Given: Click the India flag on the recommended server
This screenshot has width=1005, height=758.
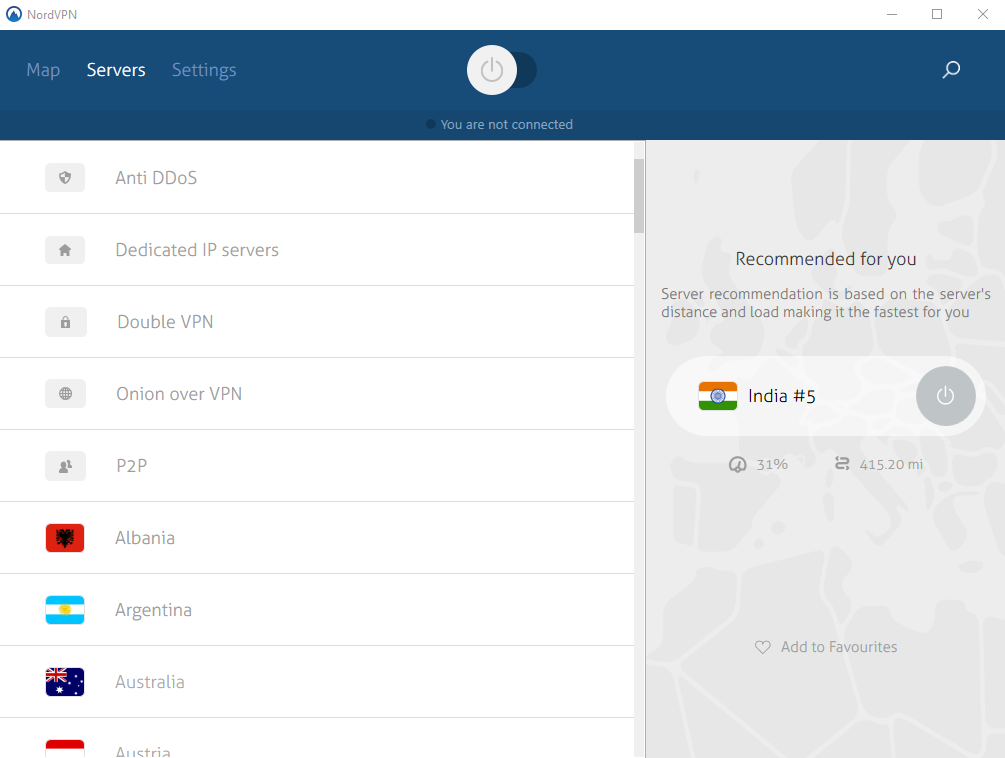Looking at the screenshot, I should [717, 396].
